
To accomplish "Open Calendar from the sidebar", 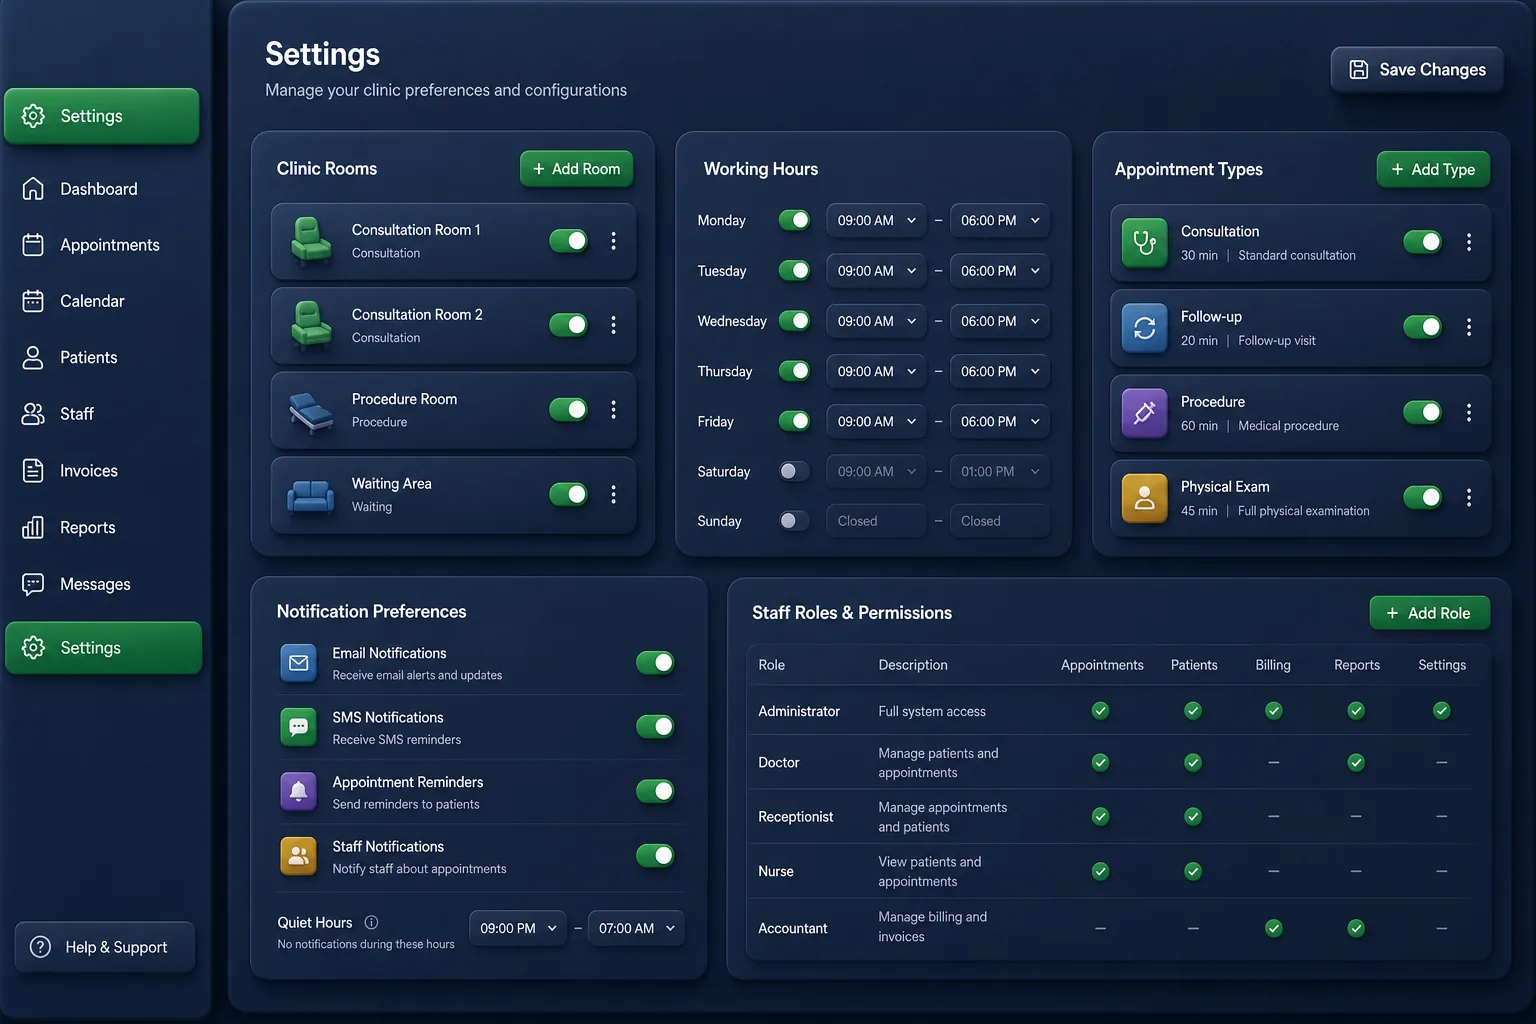I will [x=92, y=301].
